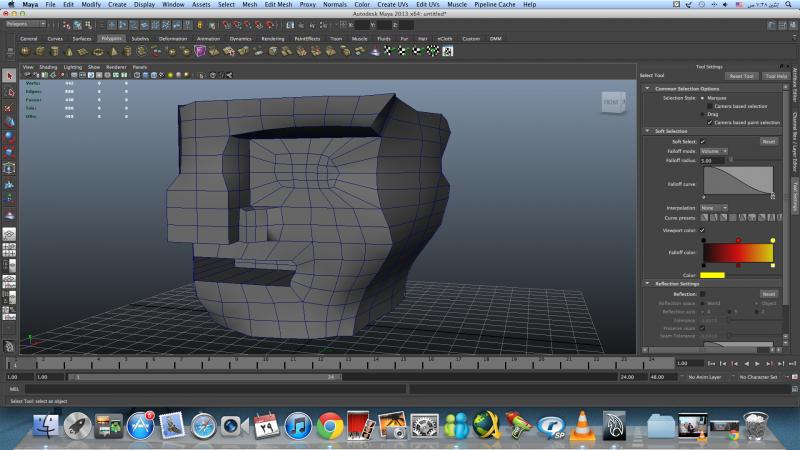800x450 pixels.
Task: Click the view cube in viewport corner
Action: 612,102
